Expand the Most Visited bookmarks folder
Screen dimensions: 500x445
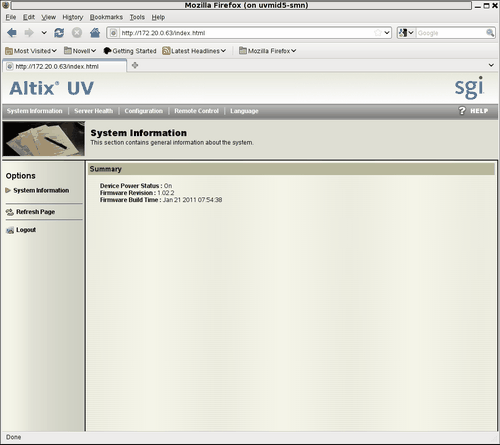point(31,51)
